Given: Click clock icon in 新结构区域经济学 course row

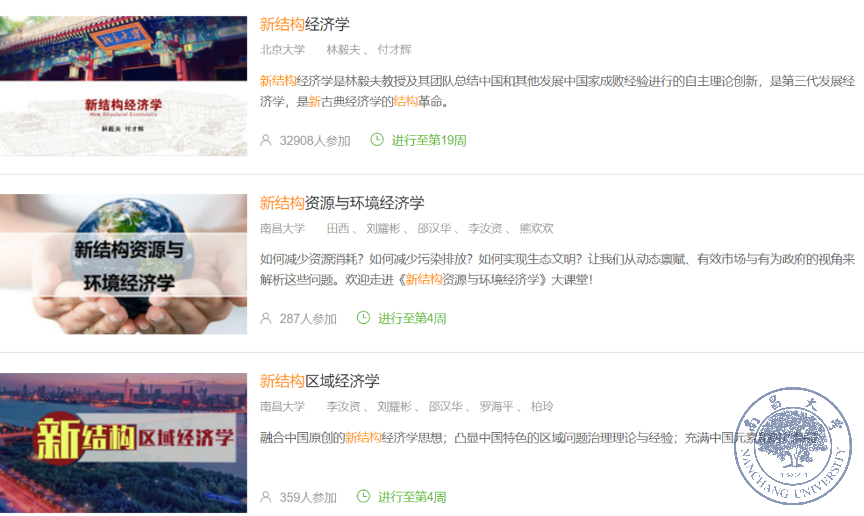Looking at the screenshot, I should click(363, 496).
